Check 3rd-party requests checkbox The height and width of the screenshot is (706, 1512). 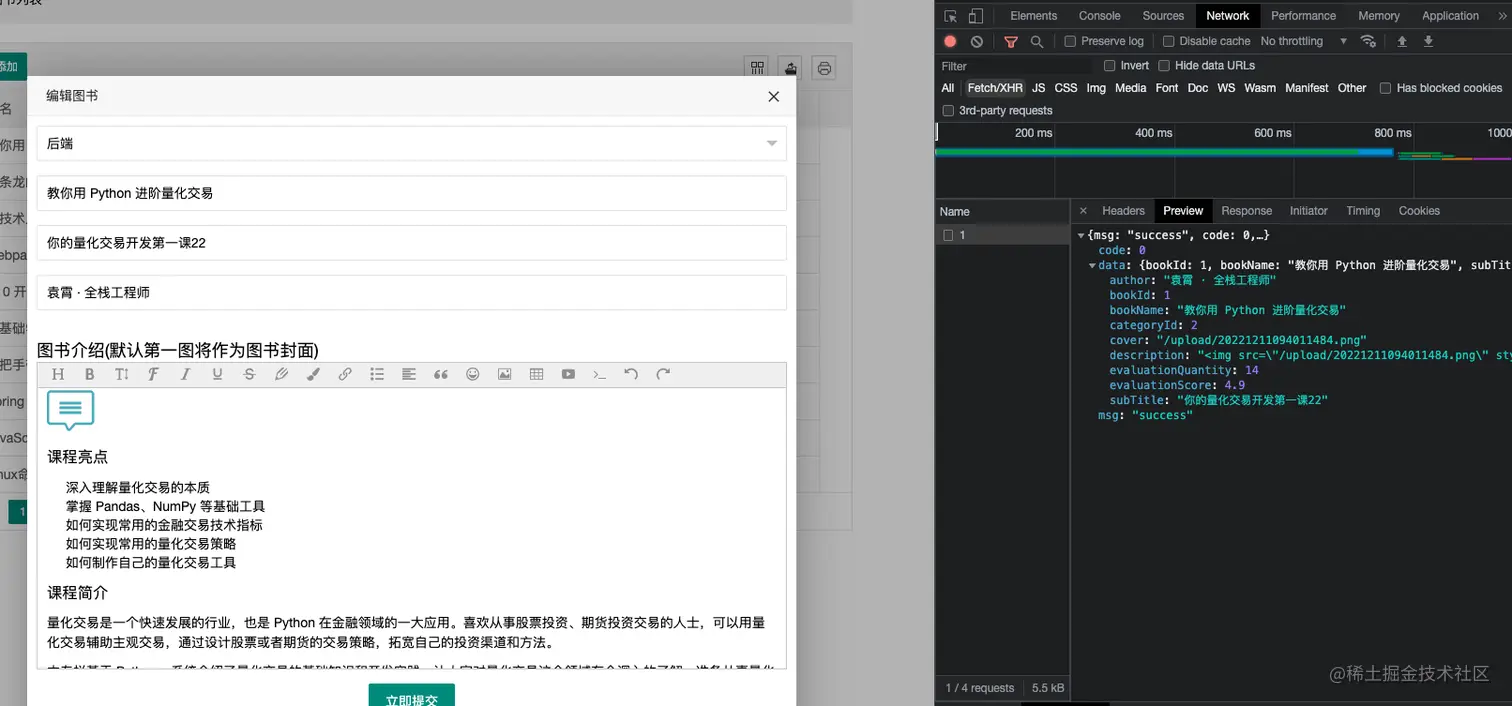[948, 110]
